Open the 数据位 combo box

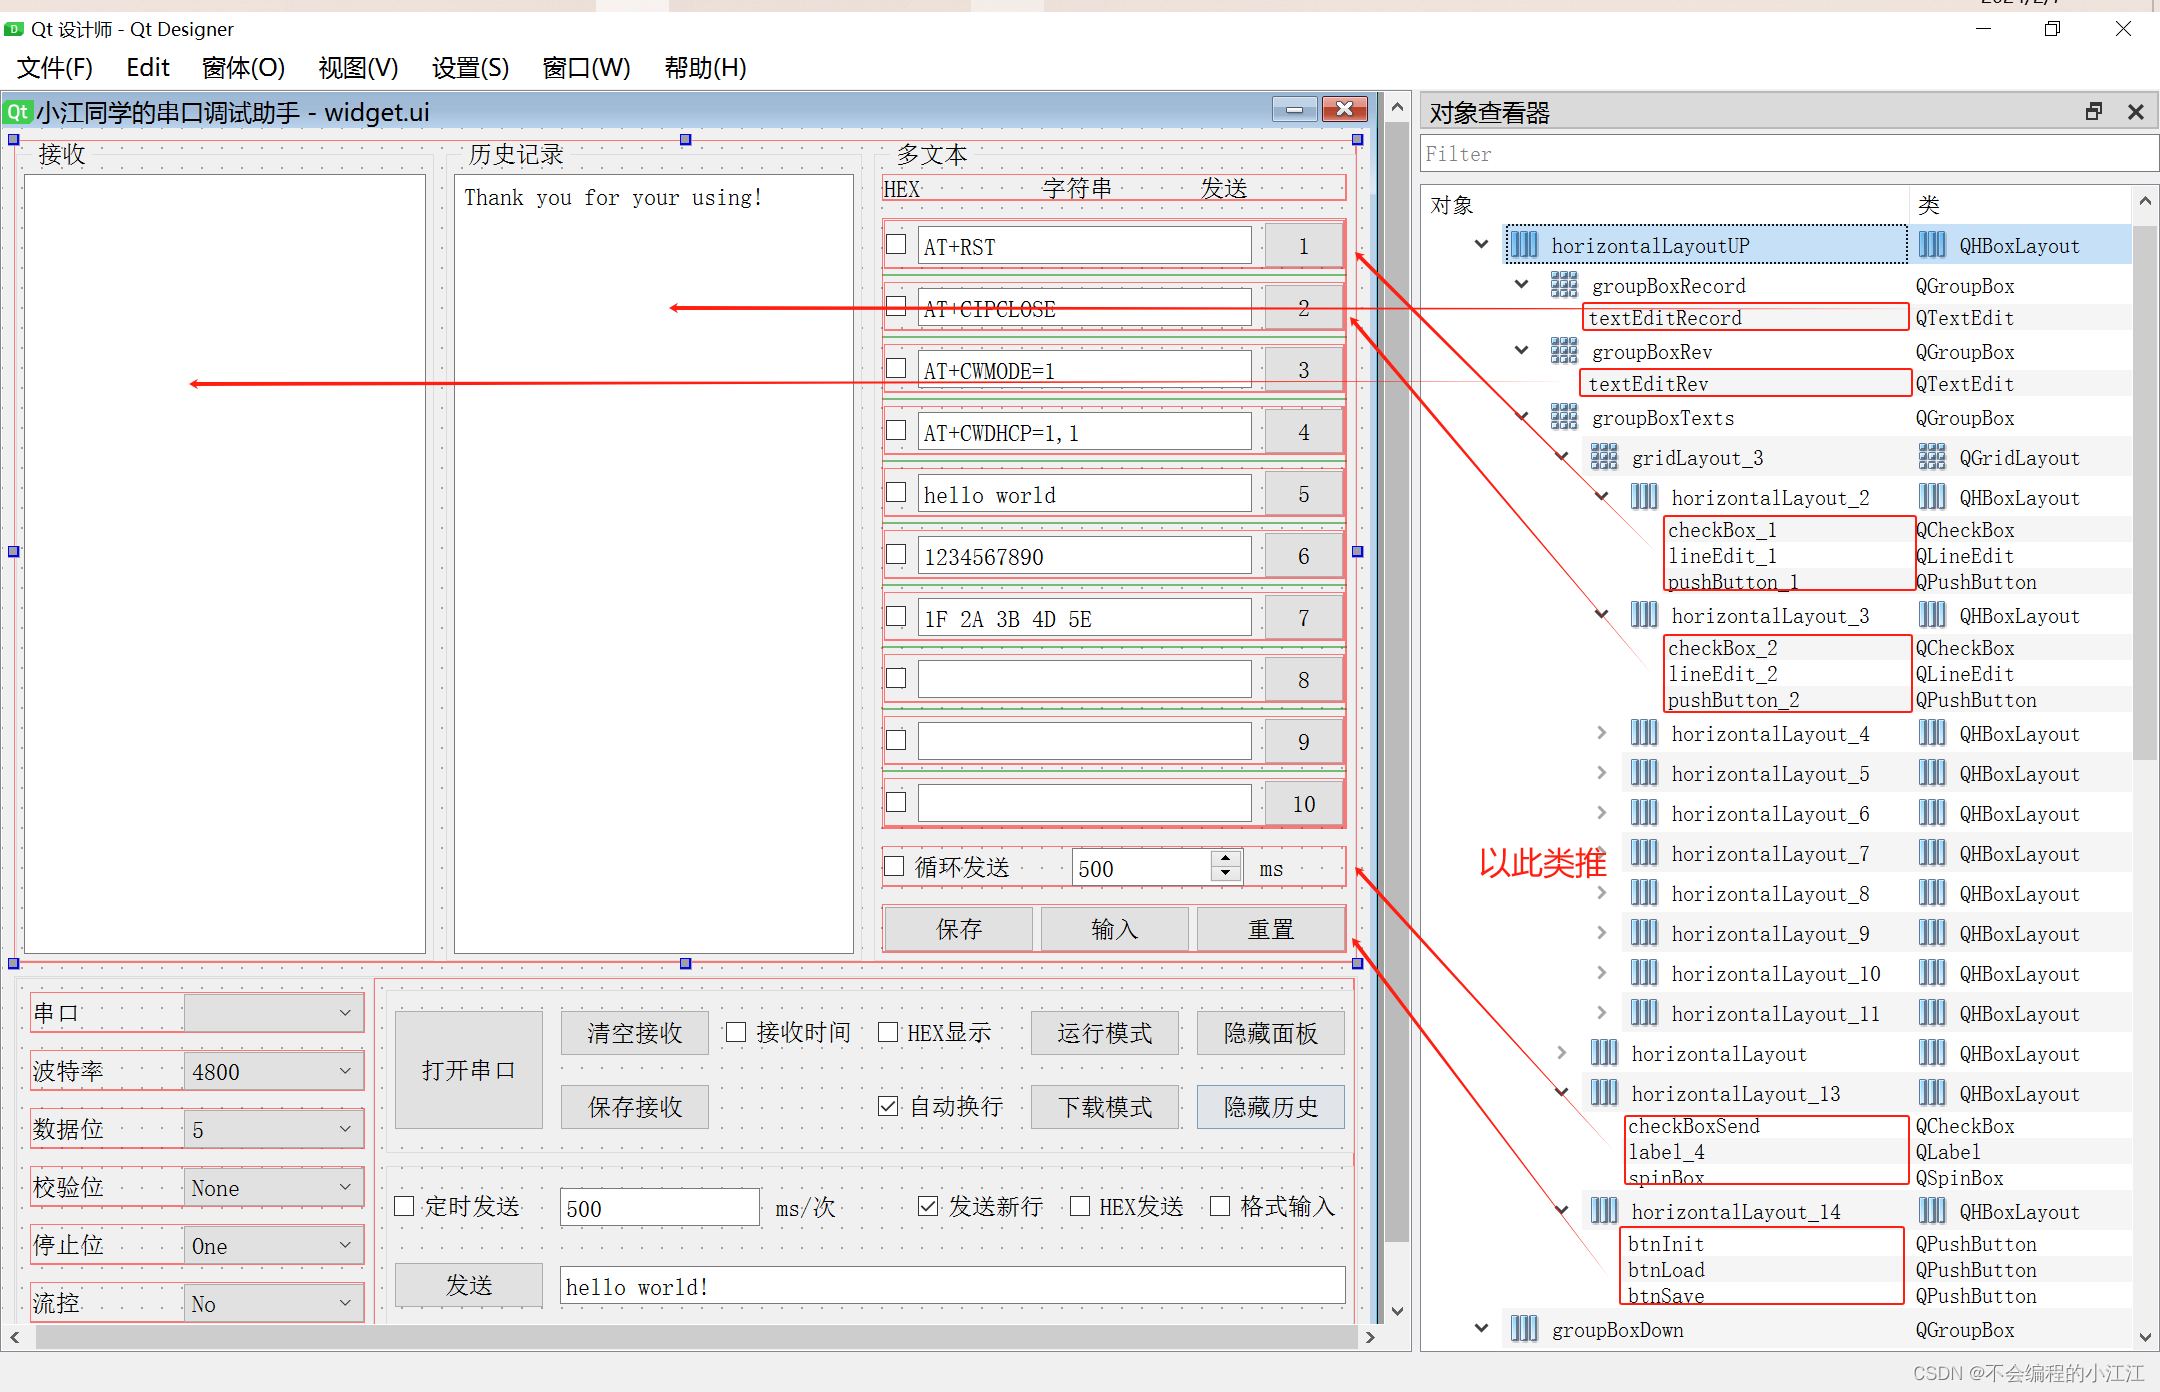273,1129
